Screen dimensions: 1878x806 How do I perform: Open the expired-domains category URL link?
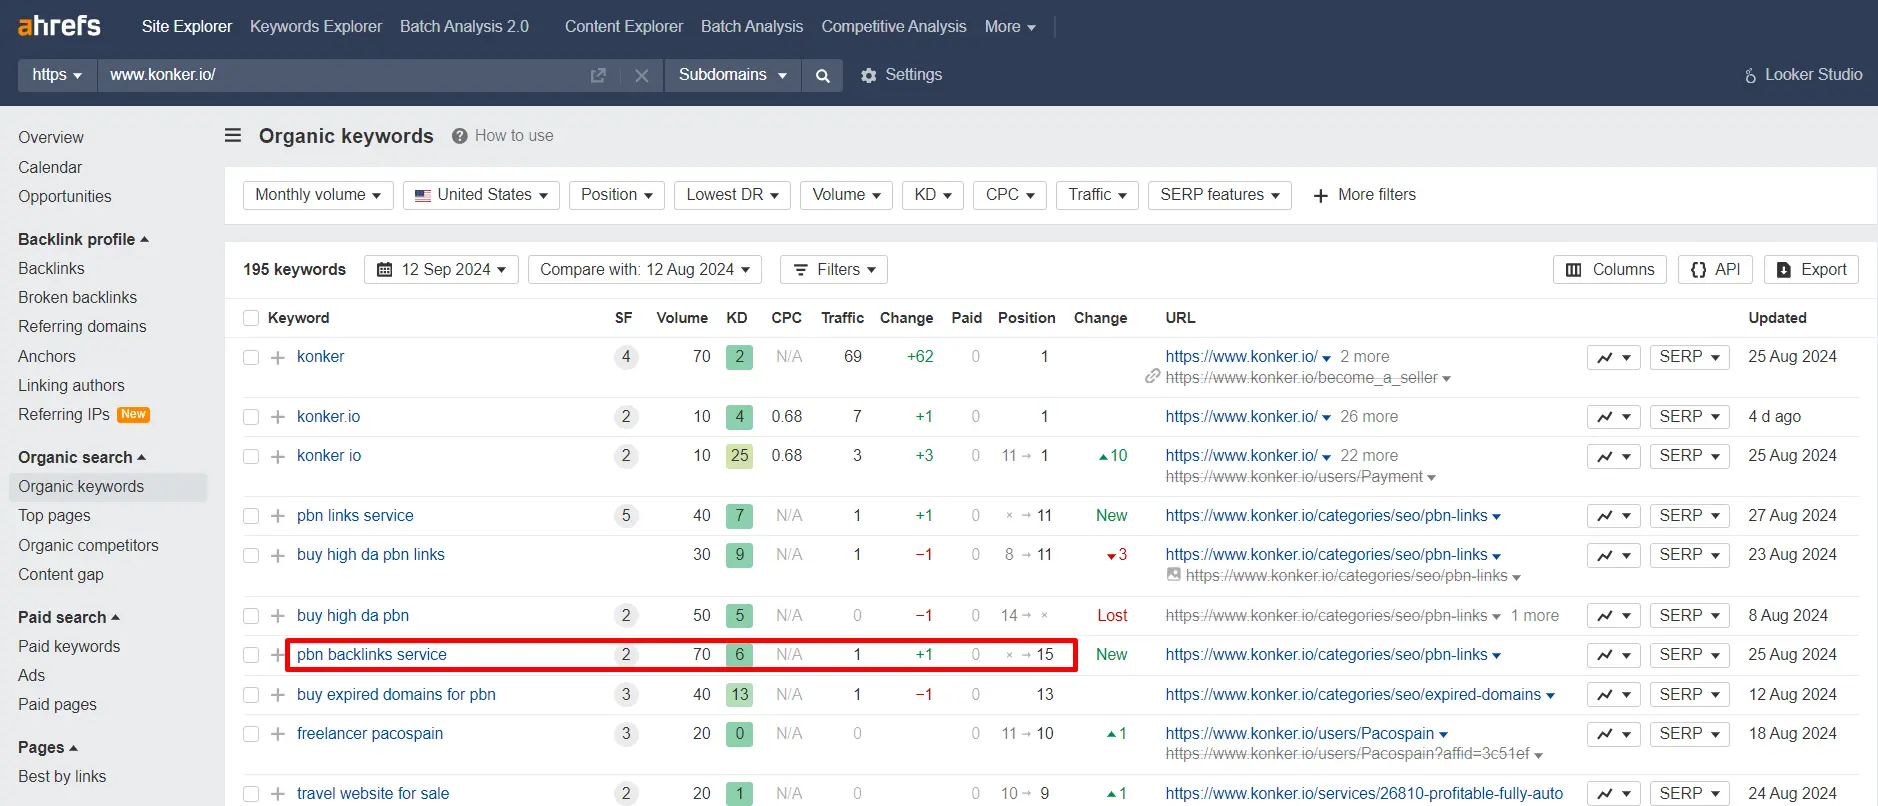(1353, 695)
